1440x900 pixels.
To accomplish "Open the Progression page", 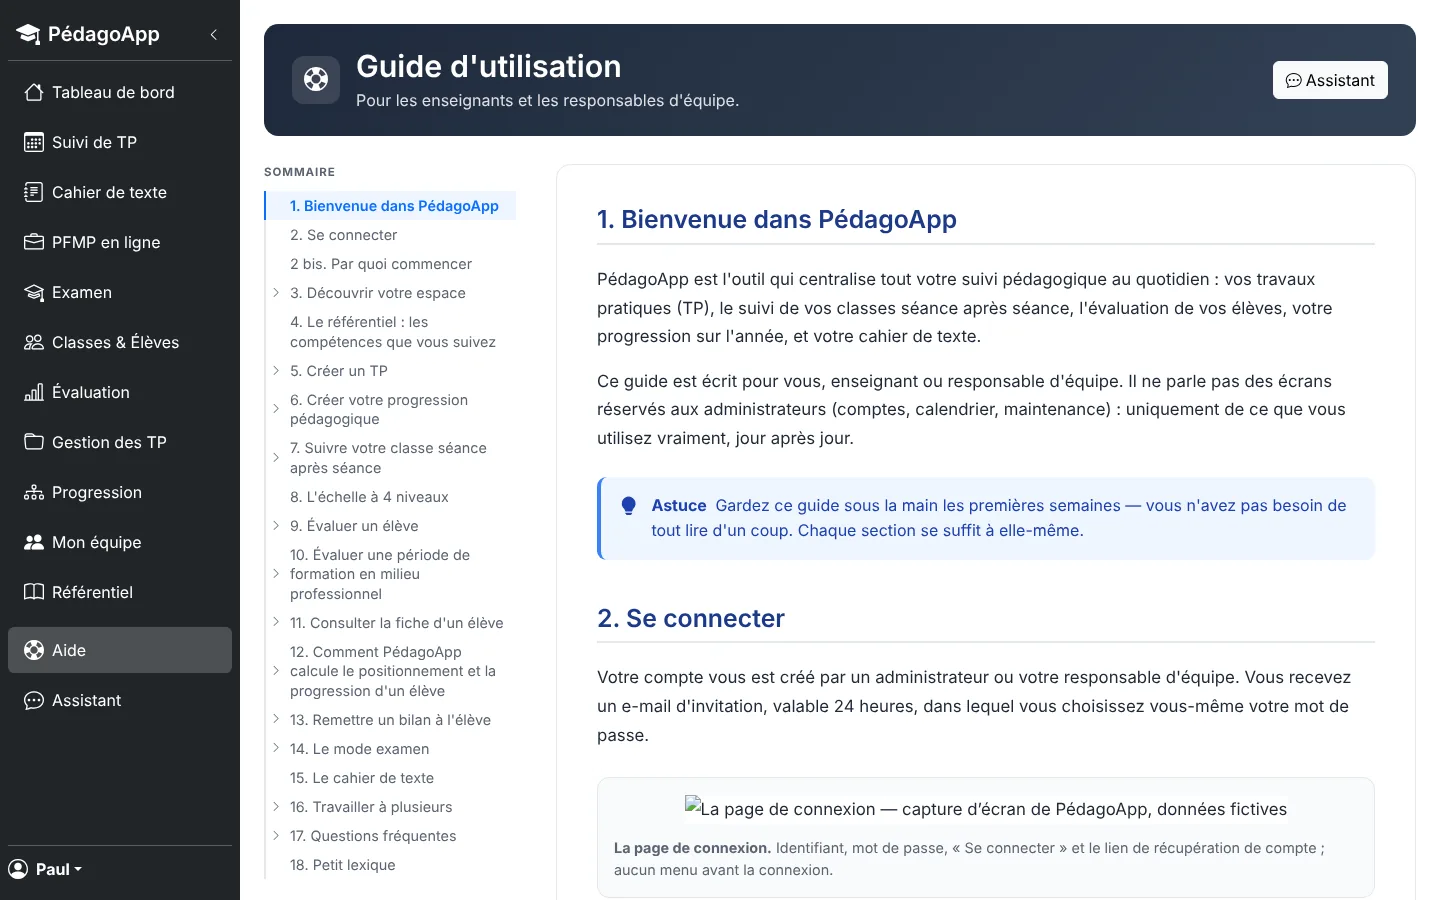I will (120, 492).
